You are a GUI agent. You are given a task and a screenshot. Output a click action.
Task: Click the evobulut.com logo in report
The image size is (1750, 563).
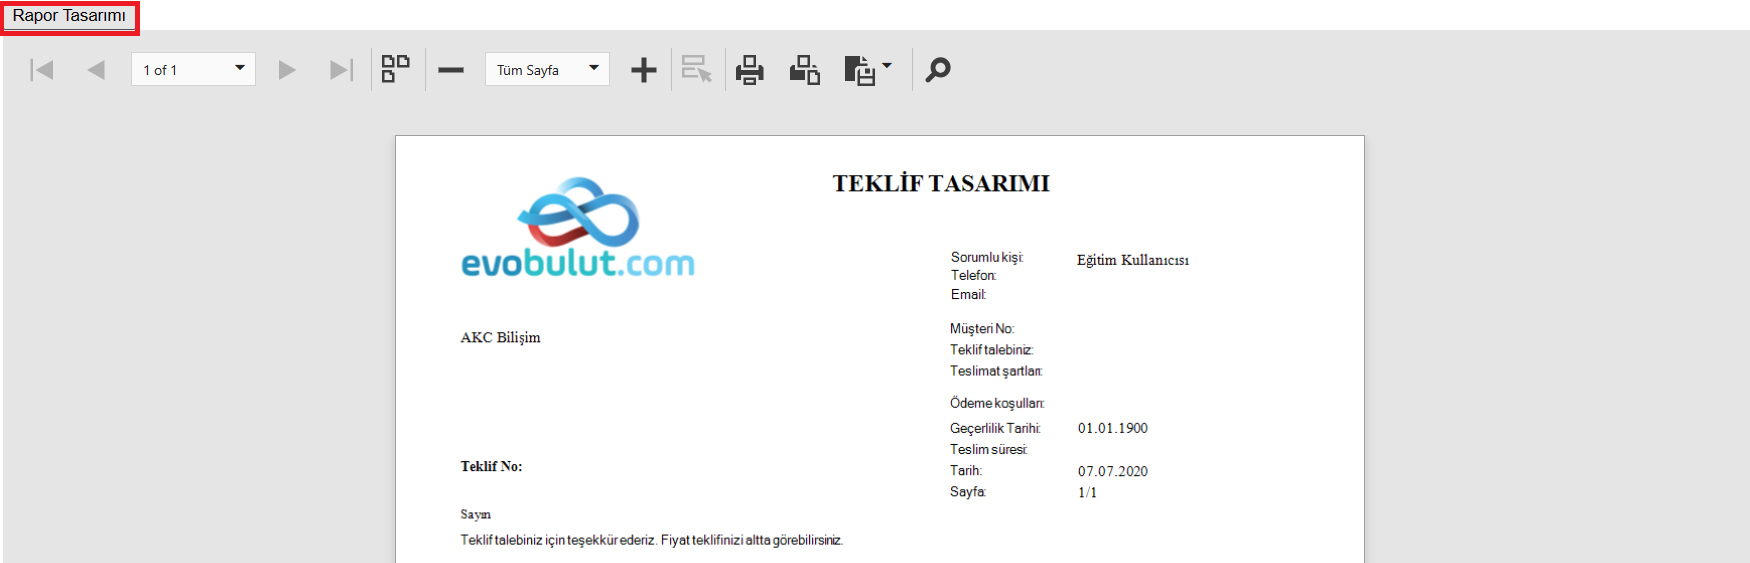[x=578, y=229]
